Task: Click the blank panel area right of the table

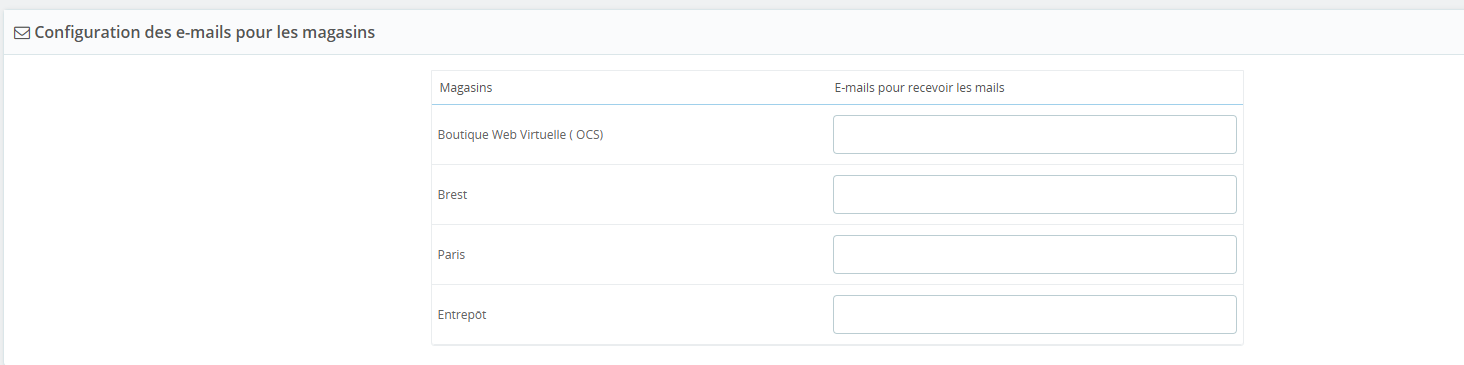Action: point(1350,210)
